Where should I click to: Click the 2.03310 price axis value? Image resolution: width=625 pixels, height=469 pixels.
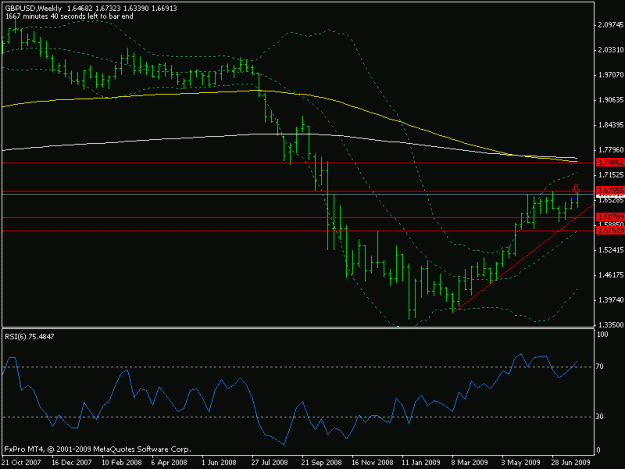(x=611, y=50)
